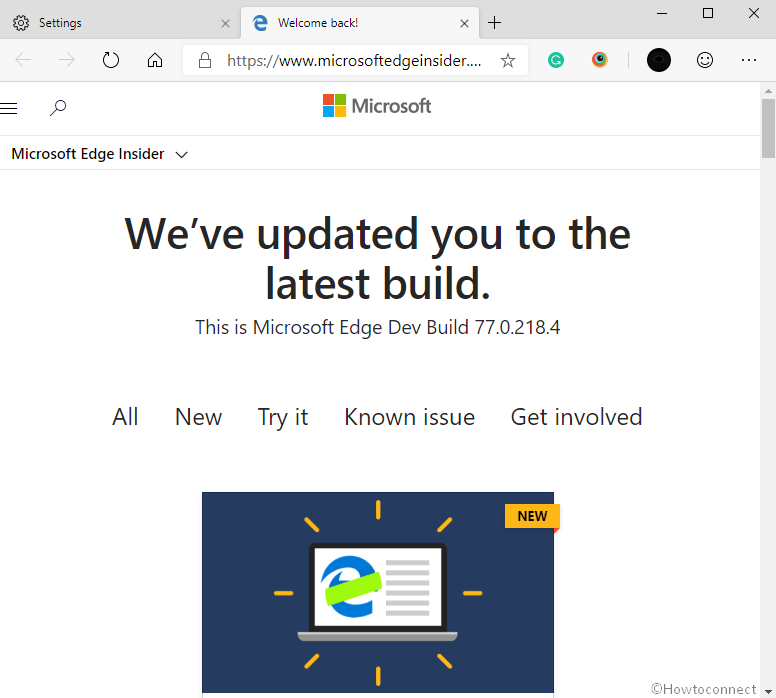Click the scrollbar down arrow
Viewport: 776px width, 698px height.
pyautogui.click(x=768, y=691)
